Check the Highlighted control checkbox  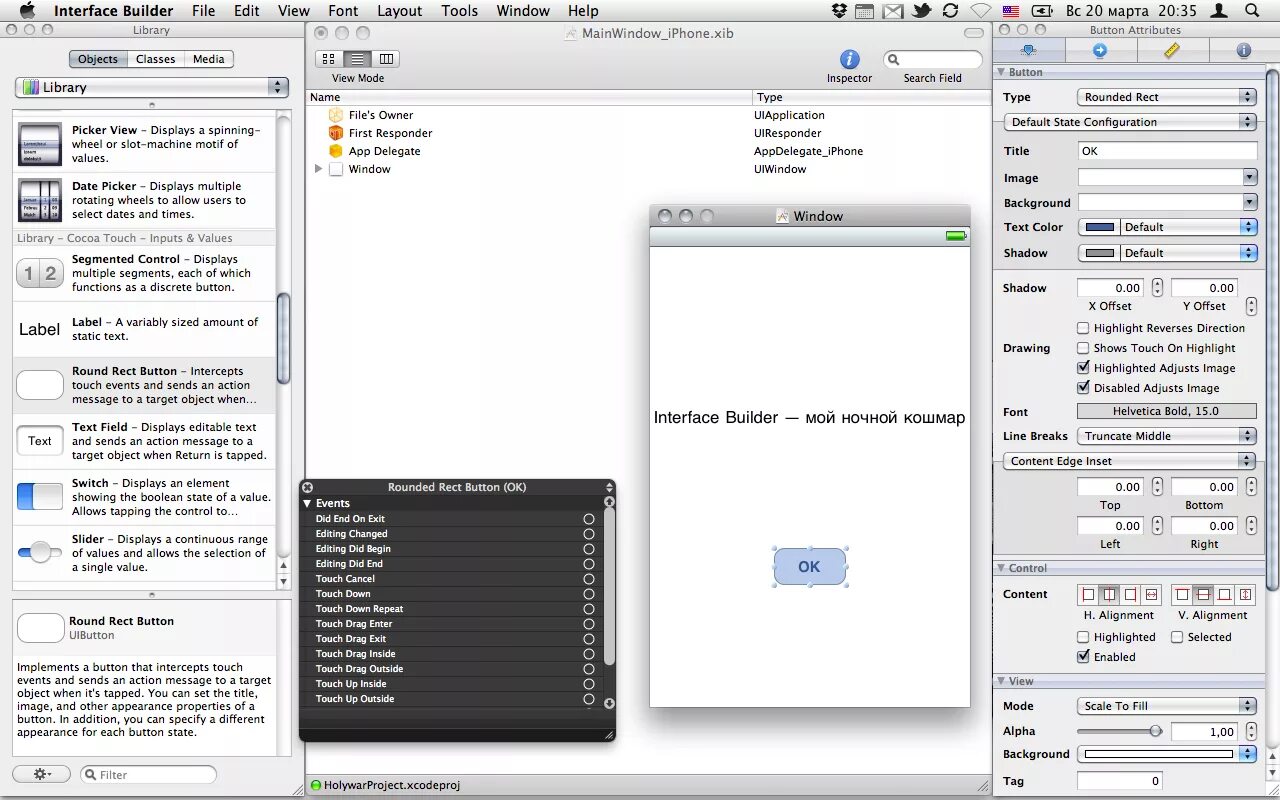[1083, 637]
